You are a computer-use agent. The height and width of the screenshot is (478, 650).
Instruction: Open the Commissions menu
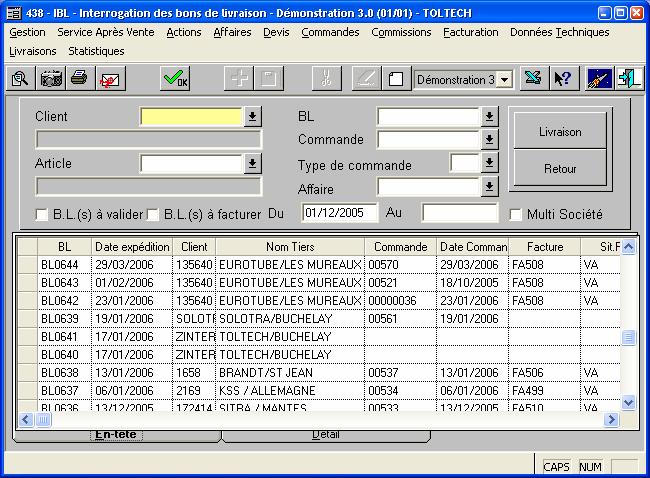(401, 32)
